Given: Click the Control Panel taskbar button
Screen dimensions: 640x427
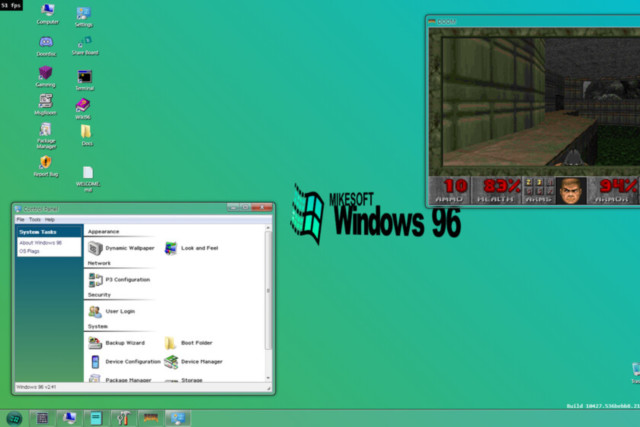Looking at the screenshot, I should pos(178,418).
